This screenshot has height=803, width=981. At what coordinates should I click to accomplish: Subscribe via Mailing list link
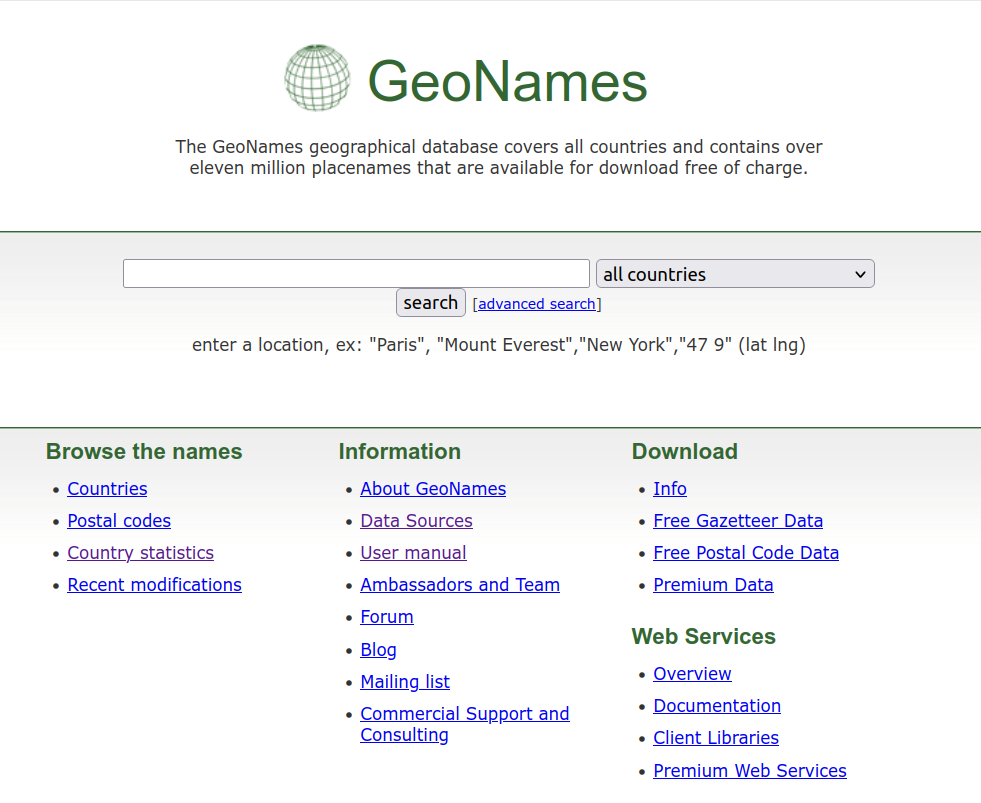pyautogui.click(x=405, y=682)
